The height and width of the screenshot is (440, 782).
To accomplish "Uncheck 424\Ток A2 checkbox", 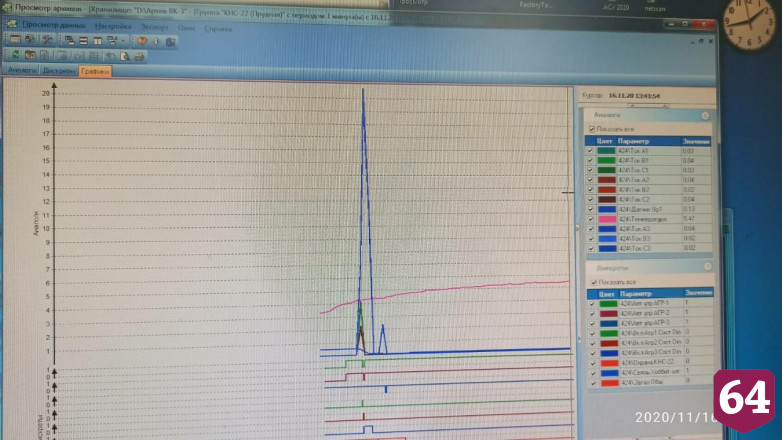I will 590,180.
